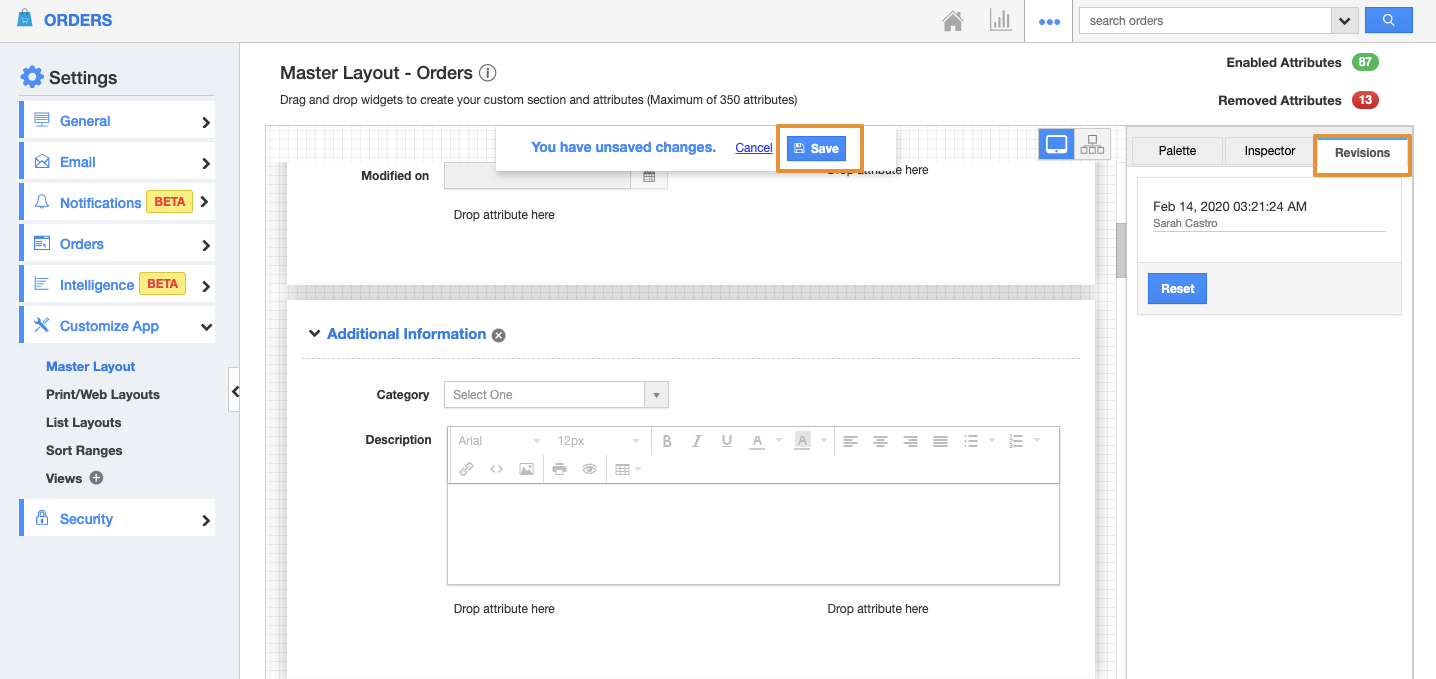
Task: Click the home icon in top bar
Action: (953, 21)
